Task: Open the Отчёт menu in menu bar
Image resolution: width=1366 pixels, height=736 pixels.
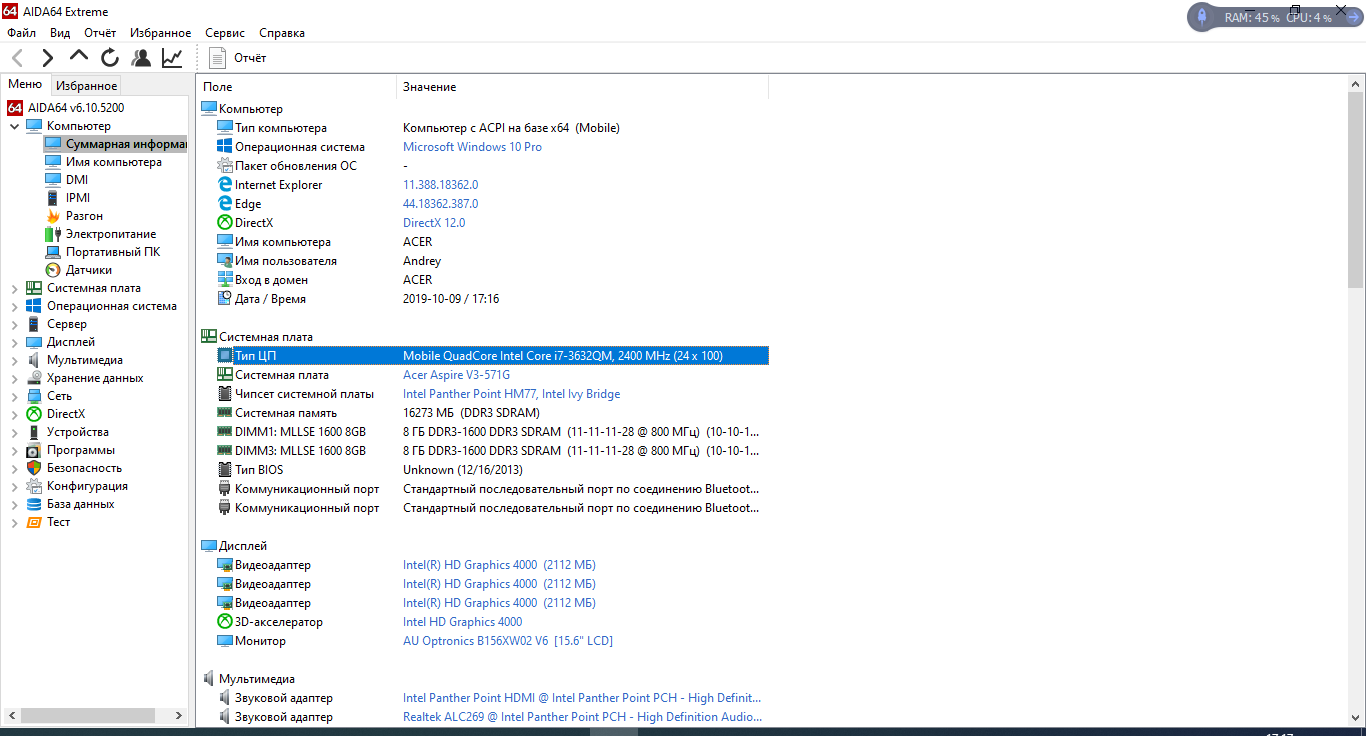Action: coord(100,33)
